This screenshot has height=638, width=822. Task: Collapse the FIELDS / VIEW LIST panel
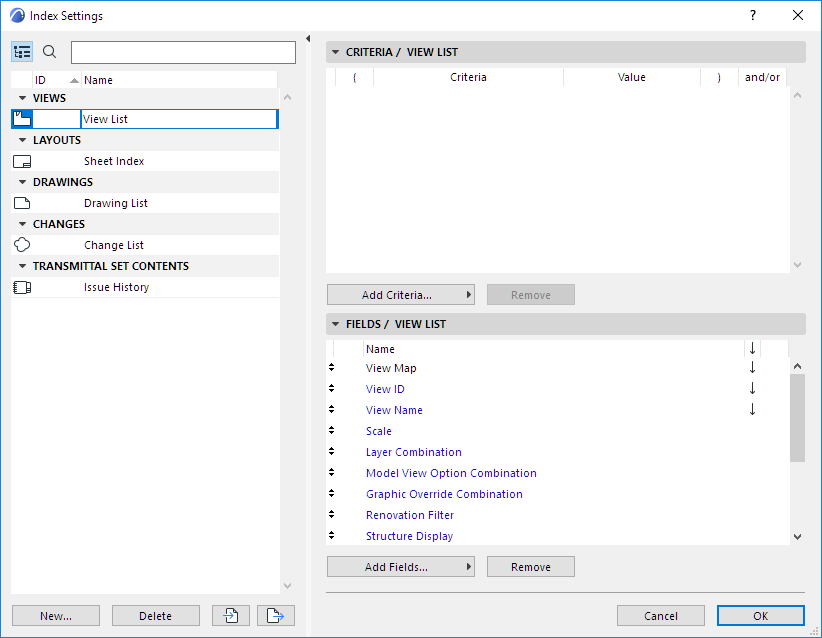tap(335, 323)
